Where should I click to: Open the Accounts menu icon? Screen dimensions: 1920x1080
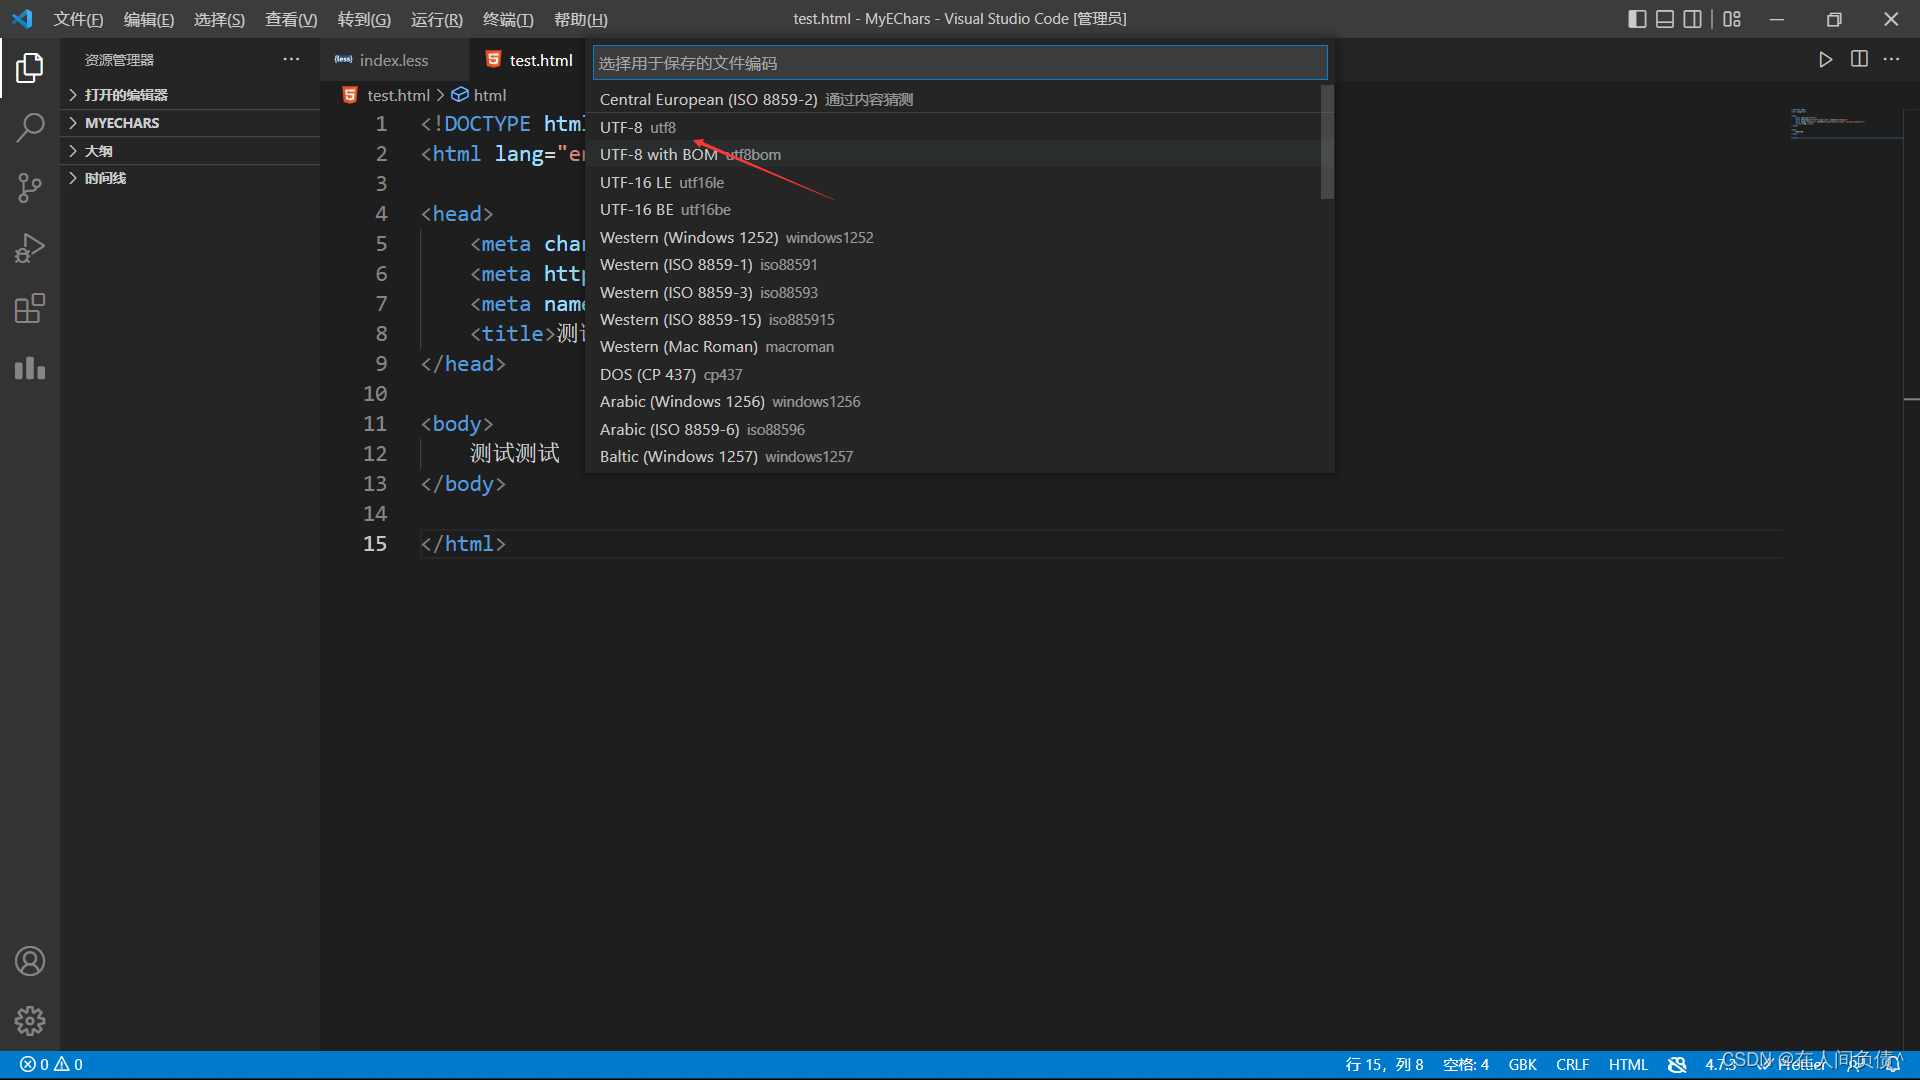(x=30, y=961)
